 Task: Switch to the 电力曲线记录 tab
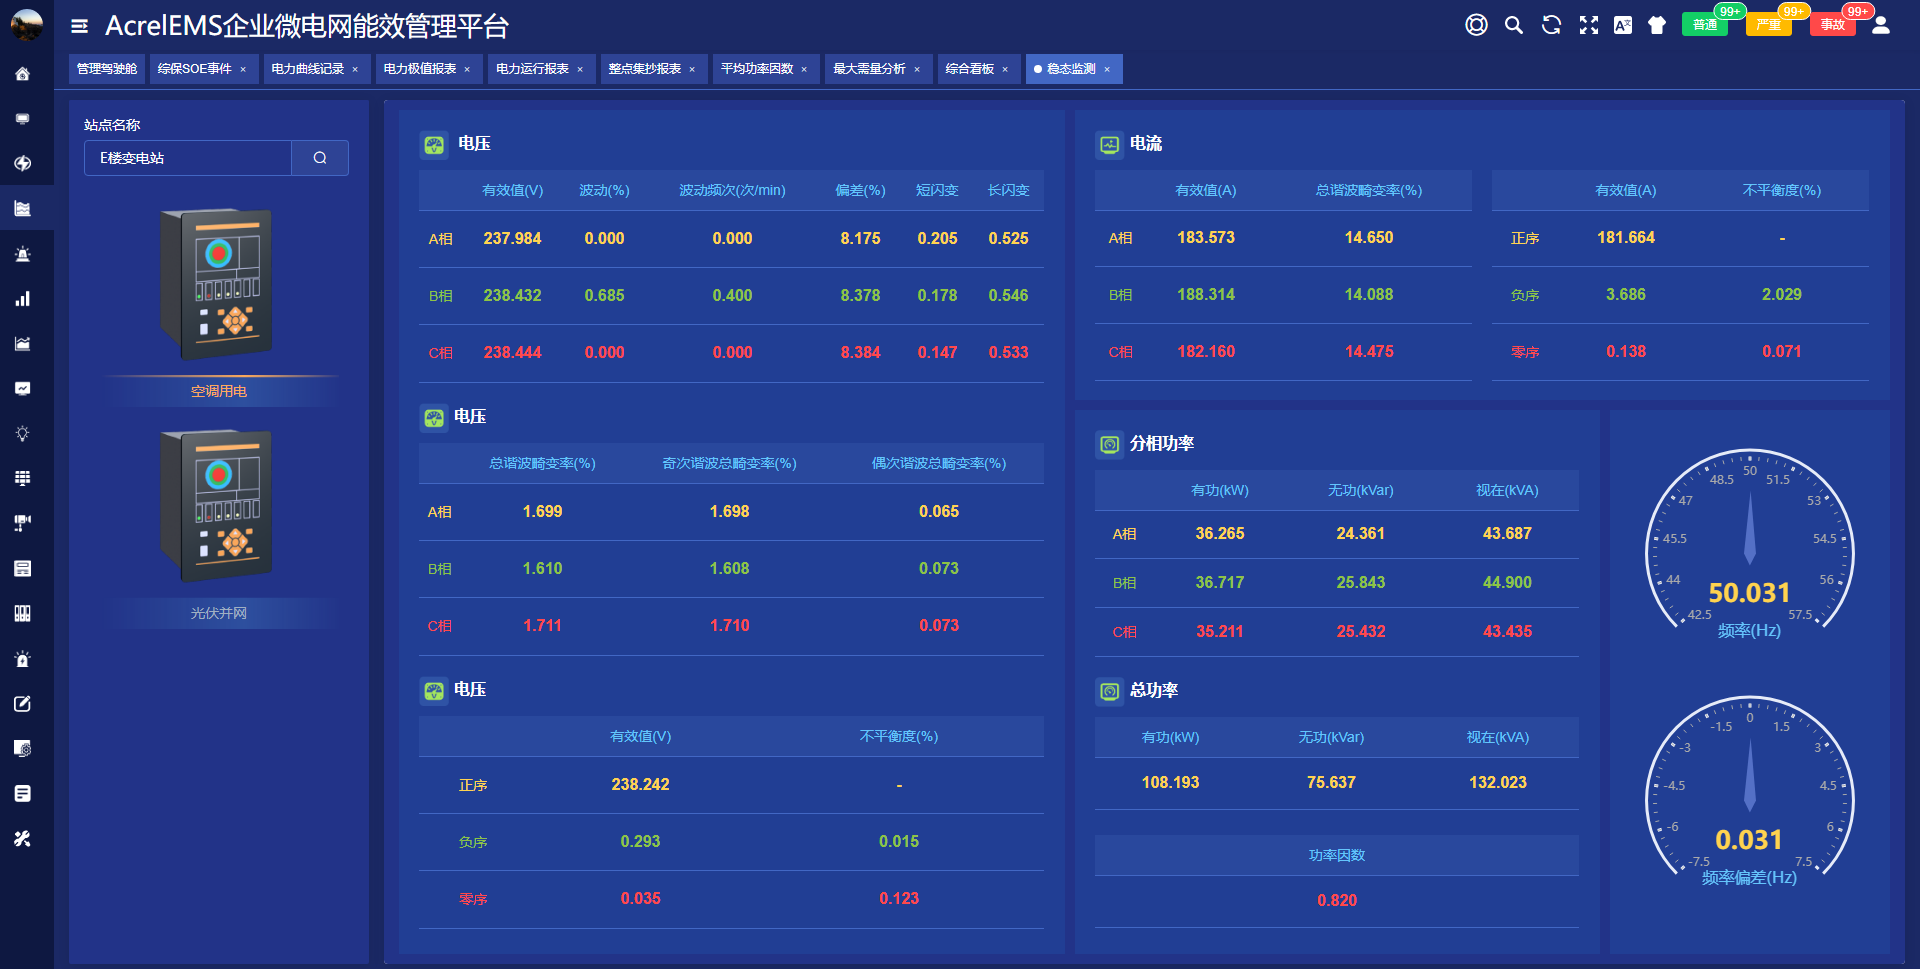[x=307, y=69]
